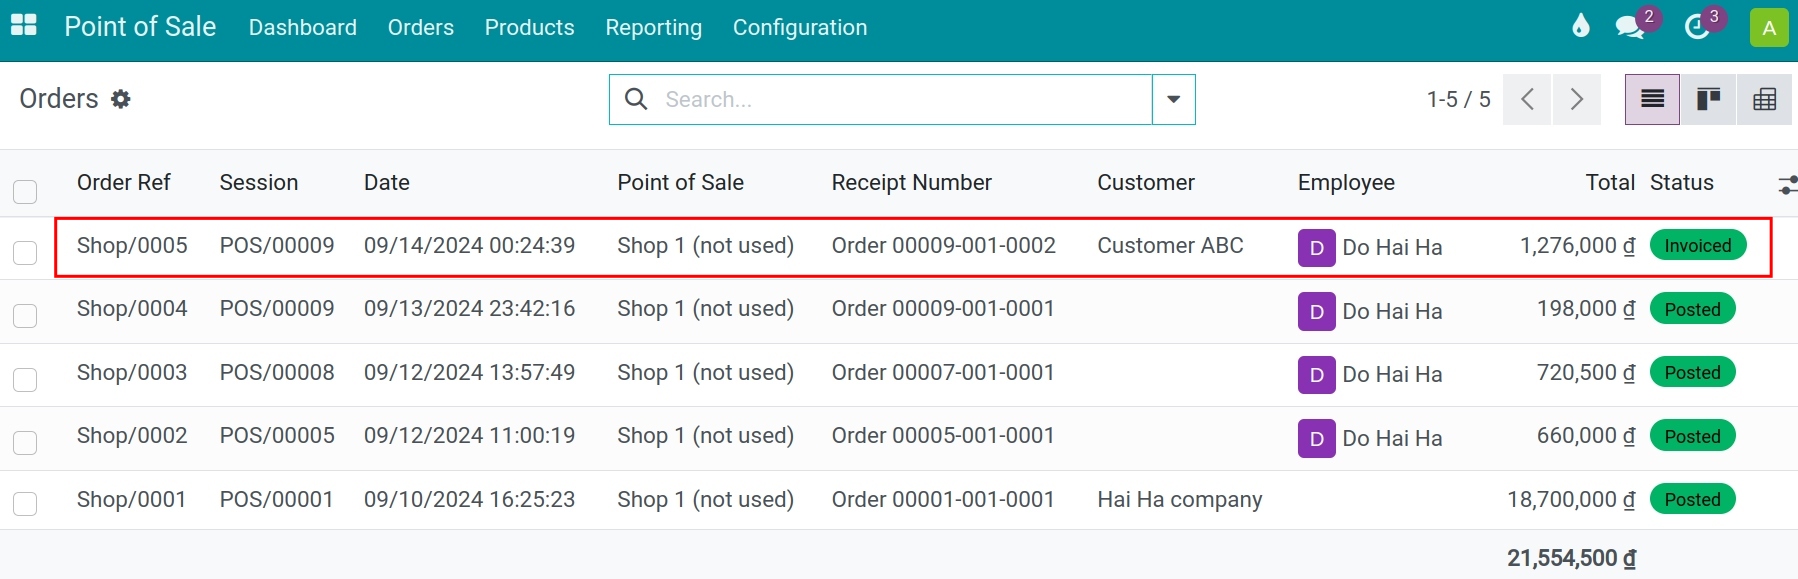
Task: Click total 1,276,000 ₫ cell
Action: pos(1578,246)
